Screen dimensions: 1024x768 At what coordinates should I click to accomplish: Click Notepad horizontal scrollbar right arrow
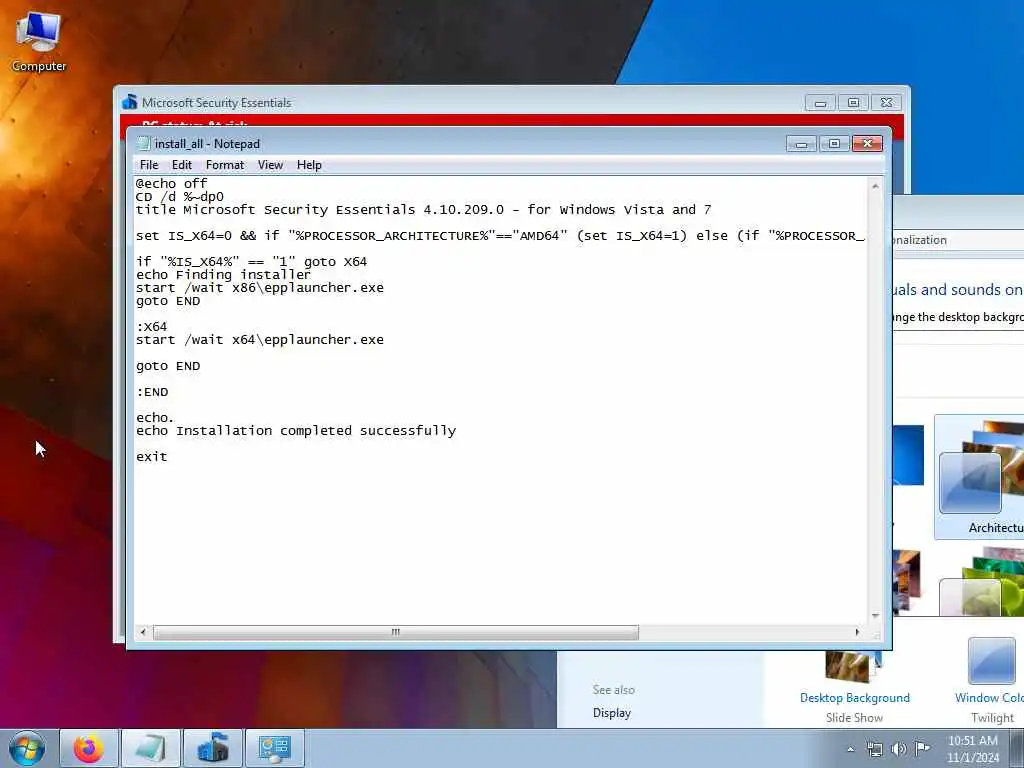pos(857,632)
